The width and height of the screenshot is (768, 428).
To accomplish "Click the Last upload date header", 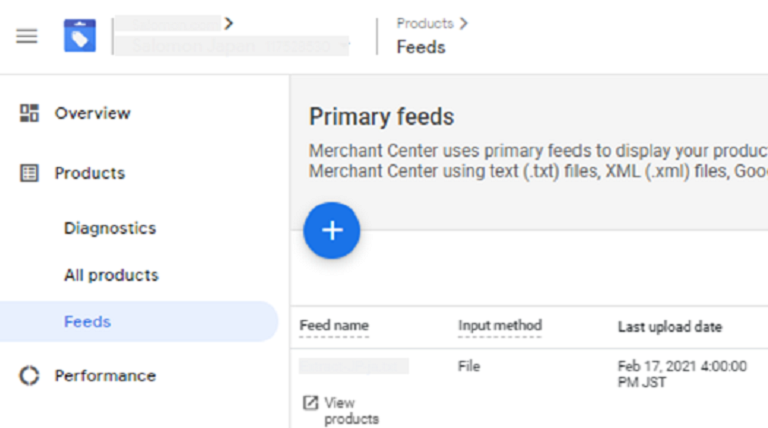I will [x=669, y=327].
